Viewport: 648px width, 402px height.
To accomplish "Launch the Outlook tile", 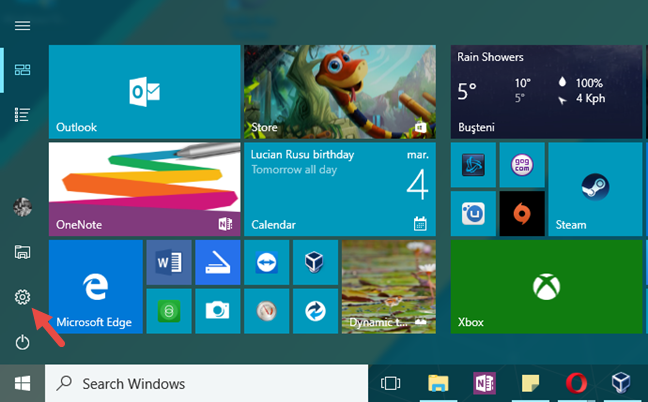I will (144, 91).
